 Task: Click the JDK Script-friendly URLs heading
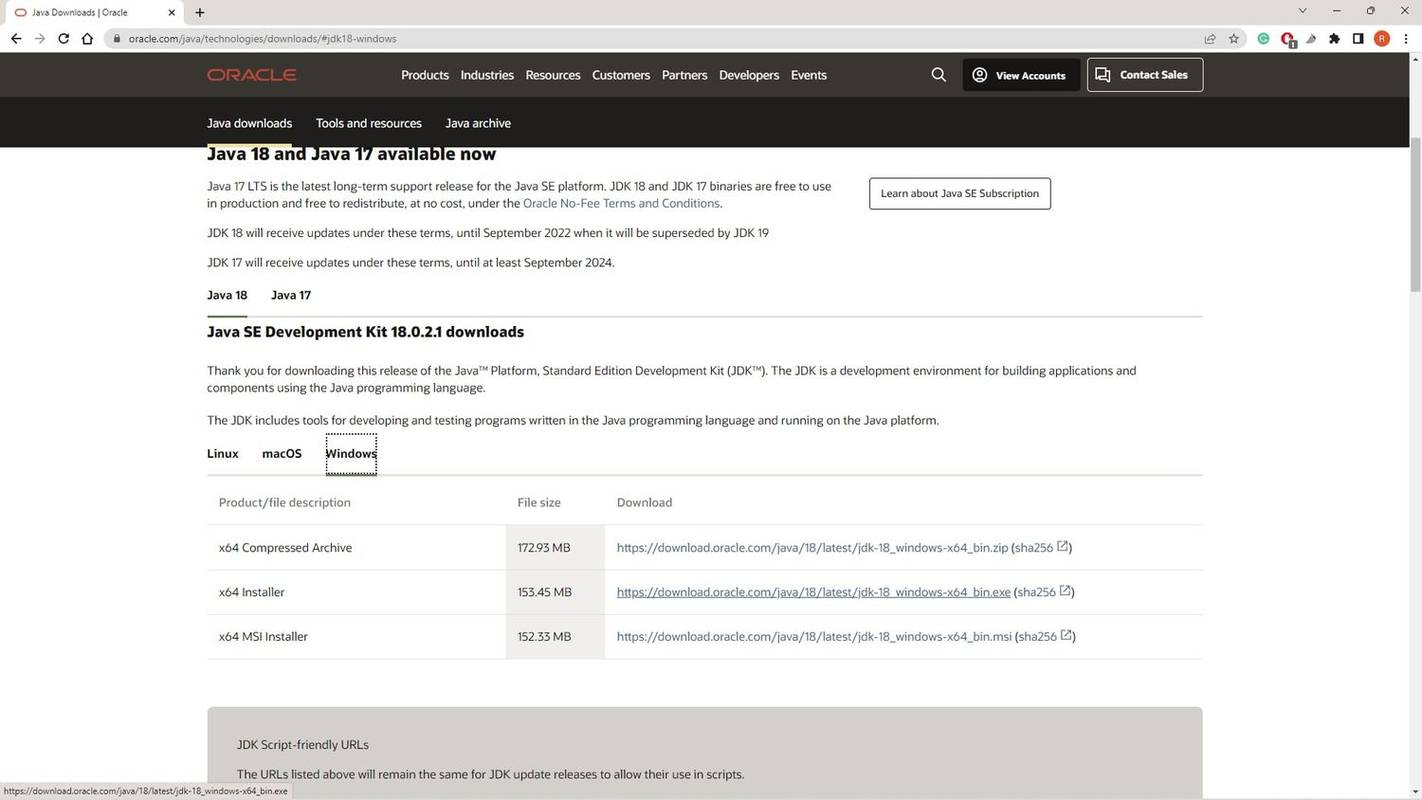[303, 745]
